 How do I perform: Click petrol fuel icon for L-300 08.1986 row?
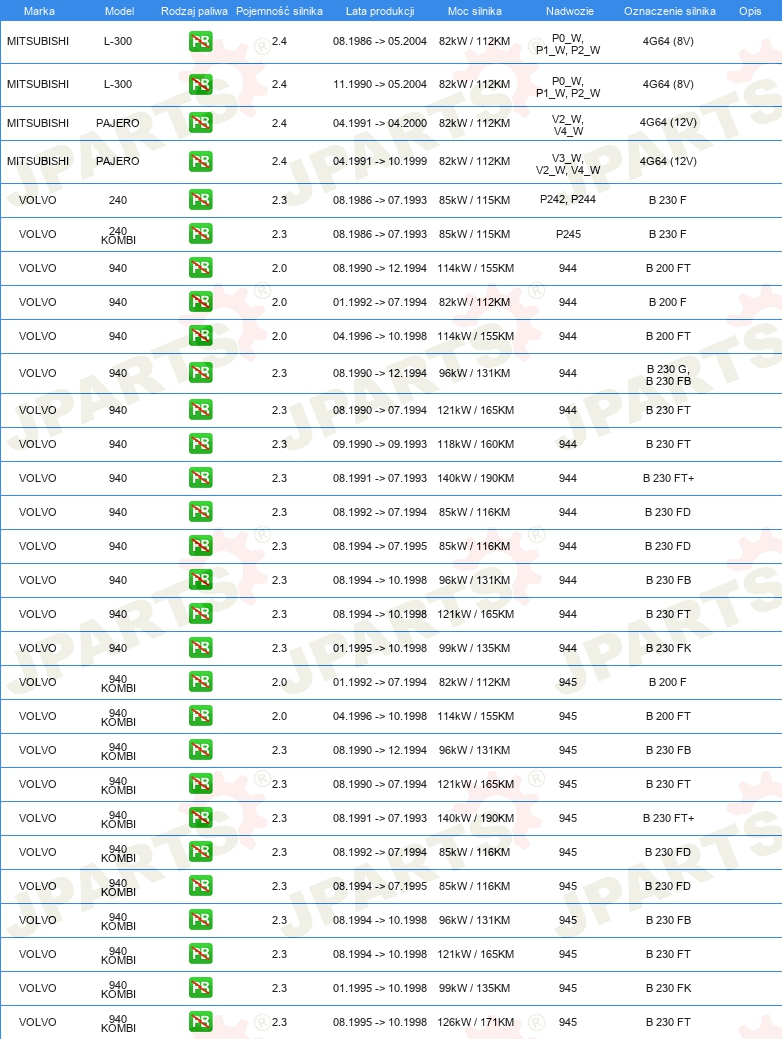coord(200,42)
